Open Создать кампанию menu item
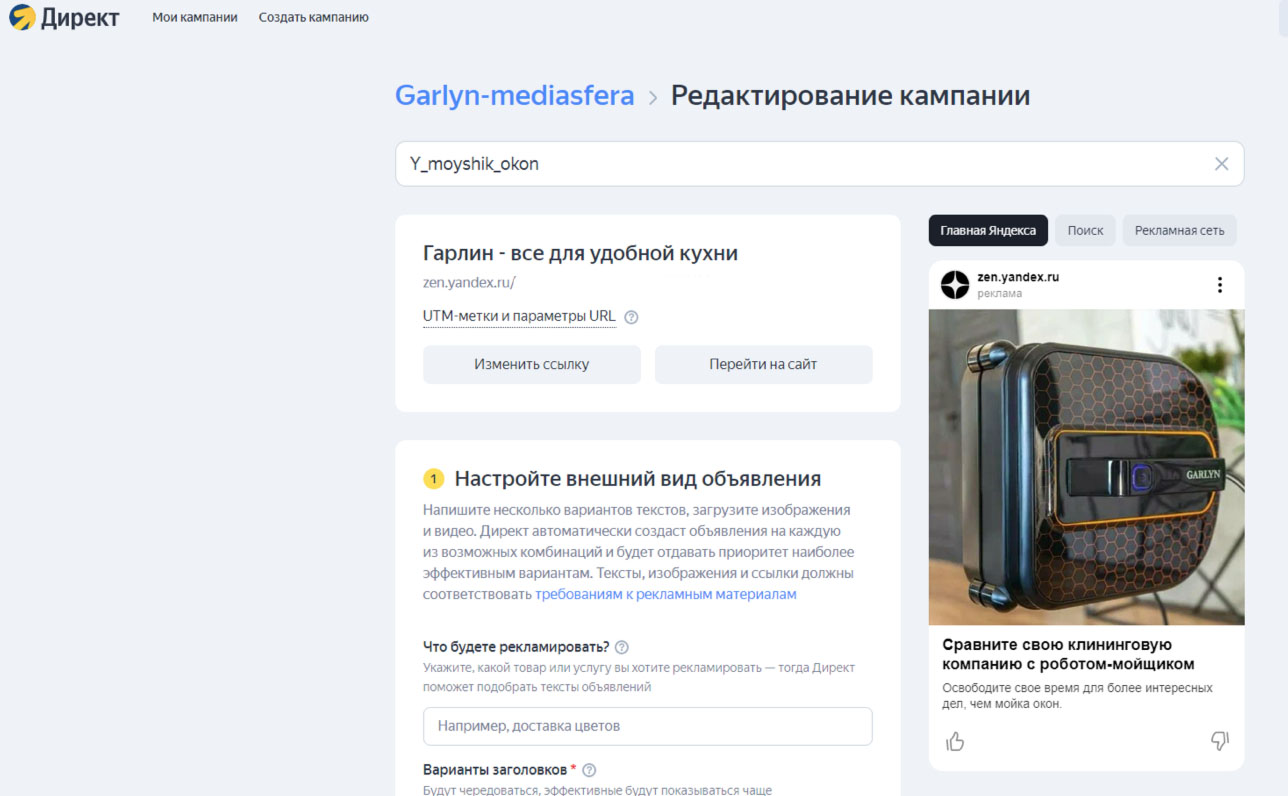Screen dimensions: 1288x796 coord(313,17)
